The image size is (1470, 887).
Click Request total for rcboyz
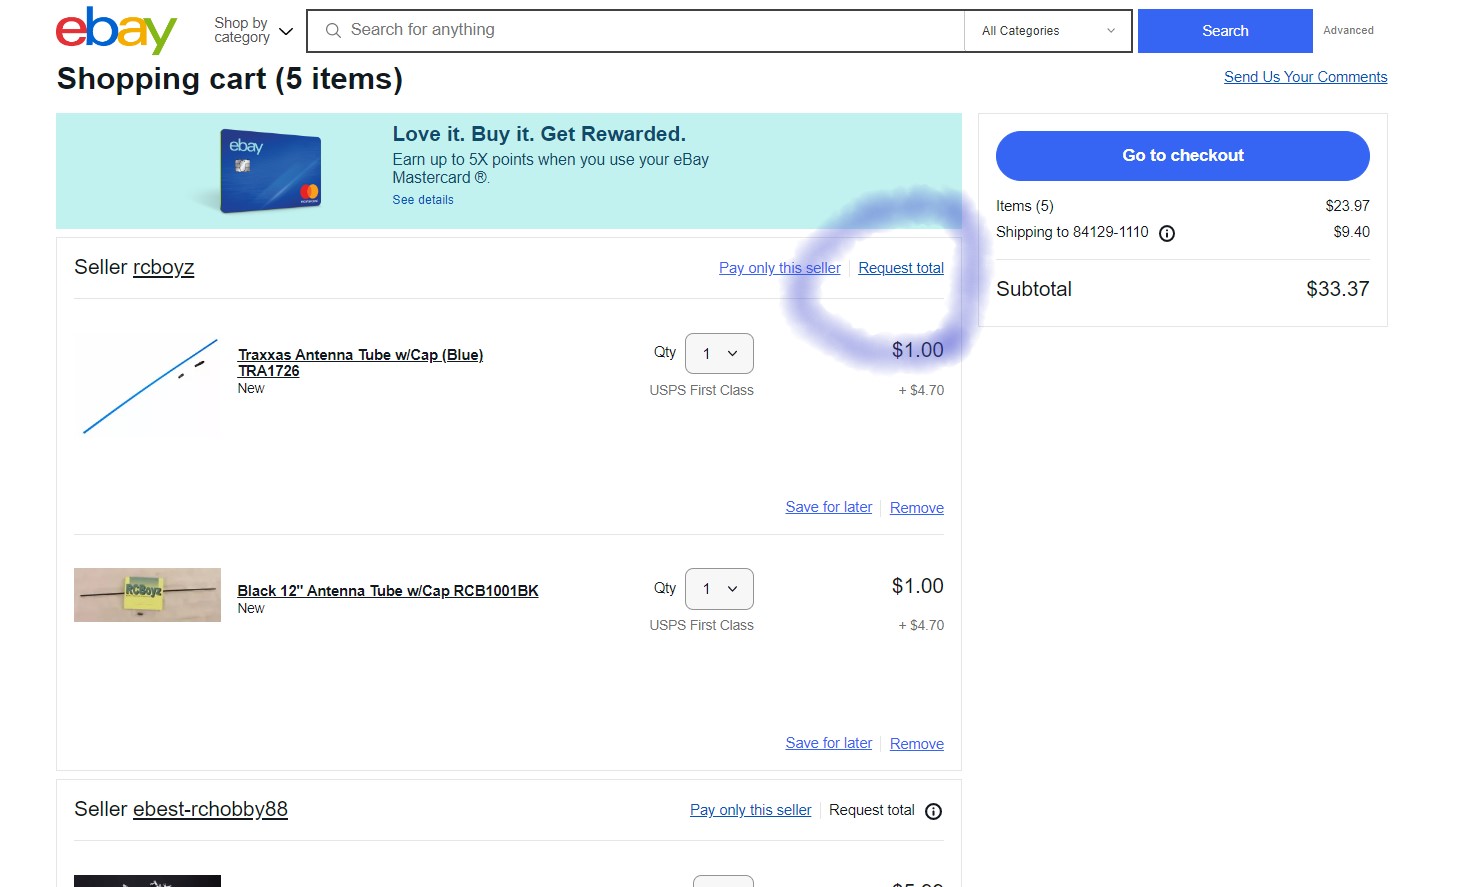900,268
